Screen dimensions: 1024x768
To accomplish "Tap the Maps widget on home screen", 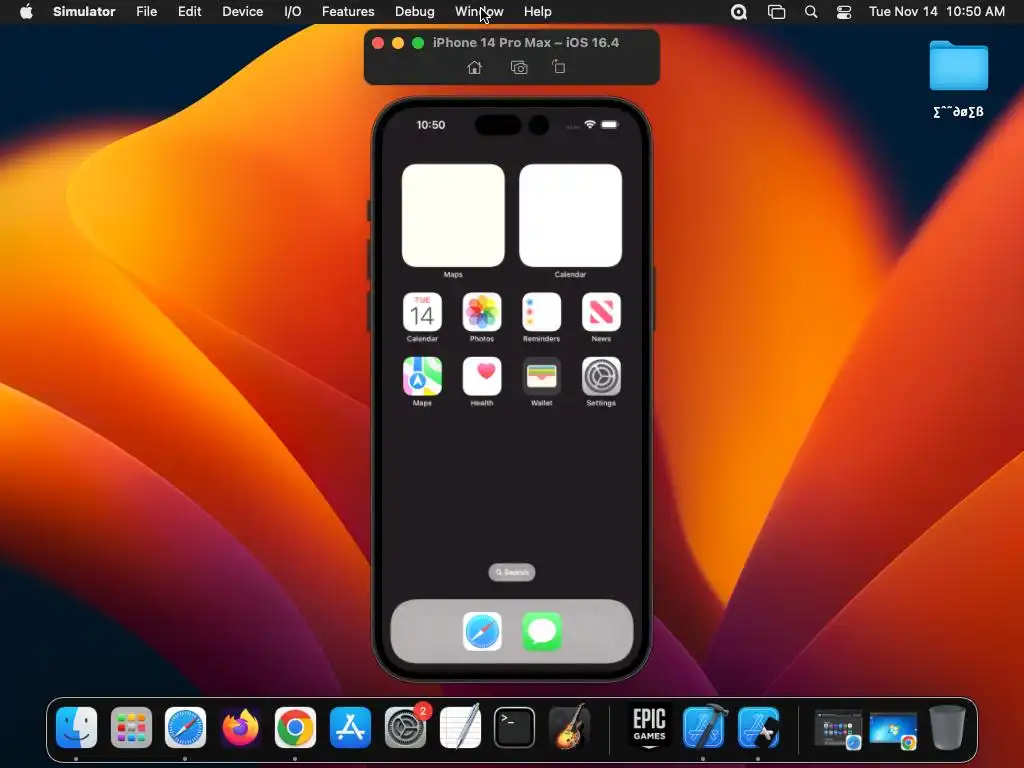I will pyautogui.click(x=453, y=216).
